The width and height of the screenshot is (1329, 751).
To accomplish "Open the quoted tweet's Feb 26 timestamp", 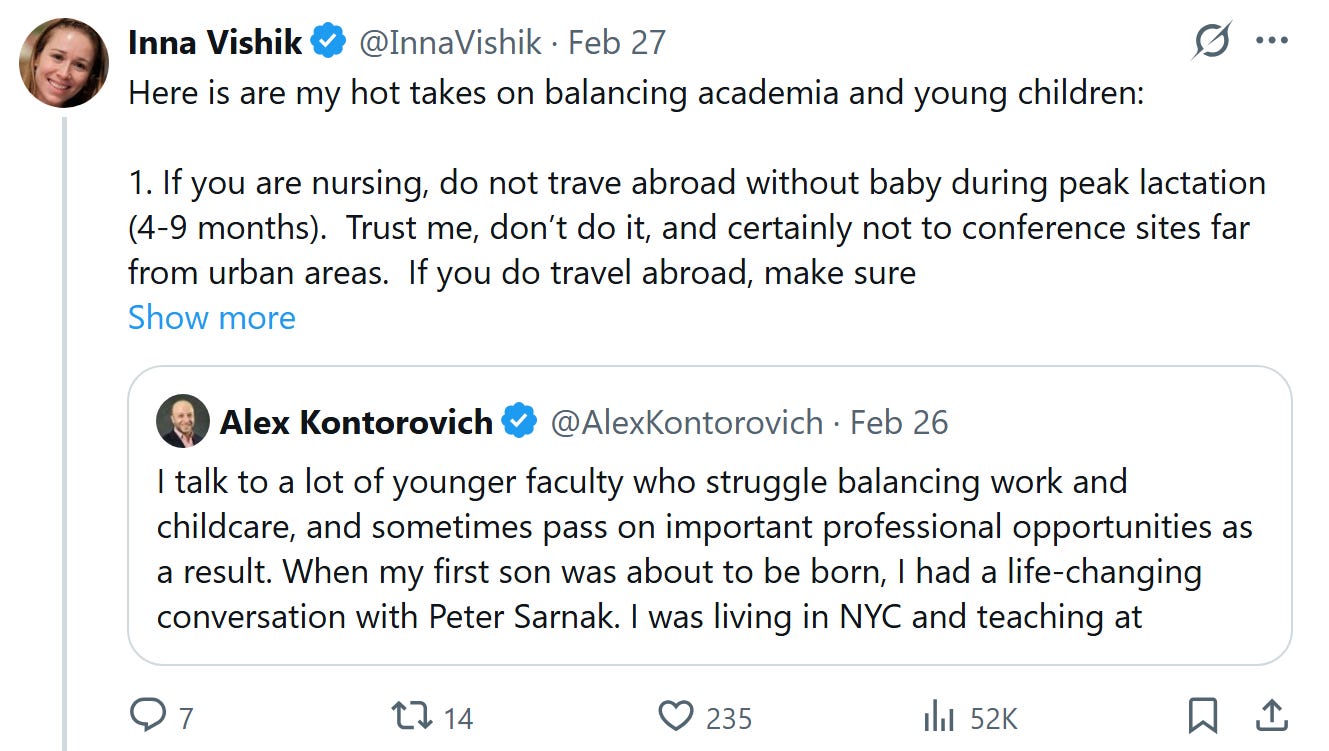I will (898, 422).
